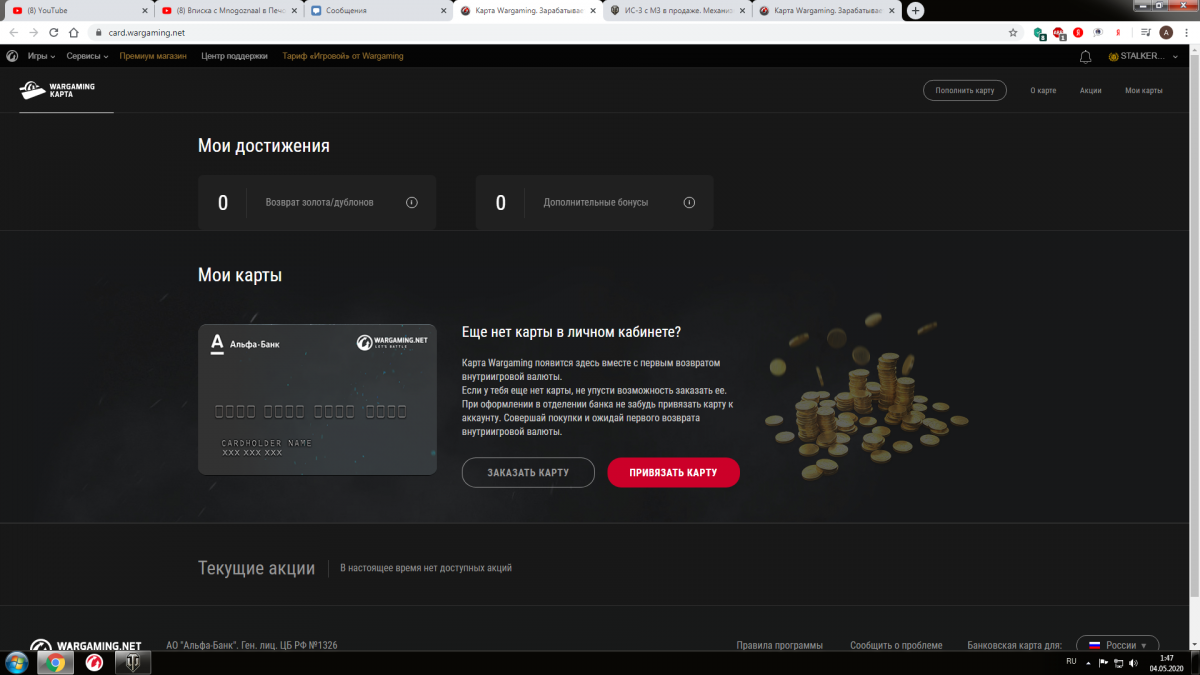Open World of Tanks taskbar icon
This screenshot has height=675, width=1200.
click(131, 662)
